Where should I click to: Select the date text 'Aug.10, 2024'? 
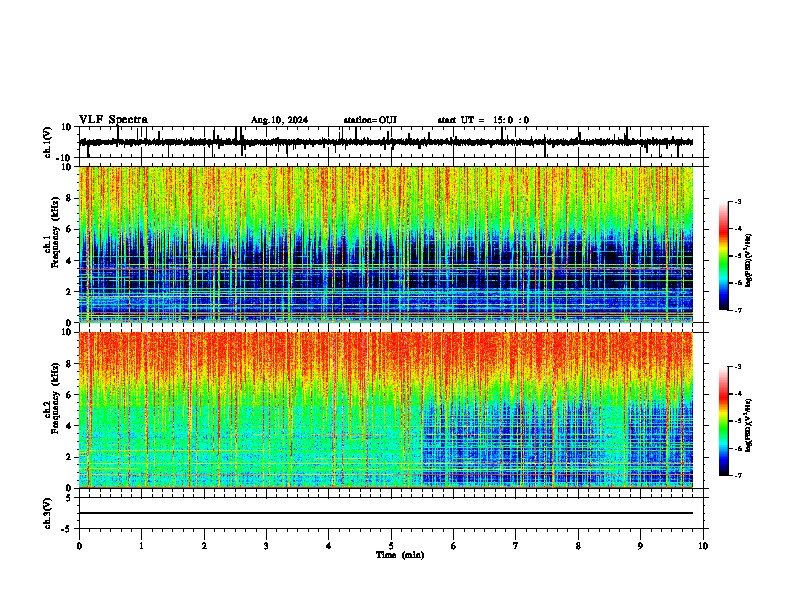coord(279,120)
